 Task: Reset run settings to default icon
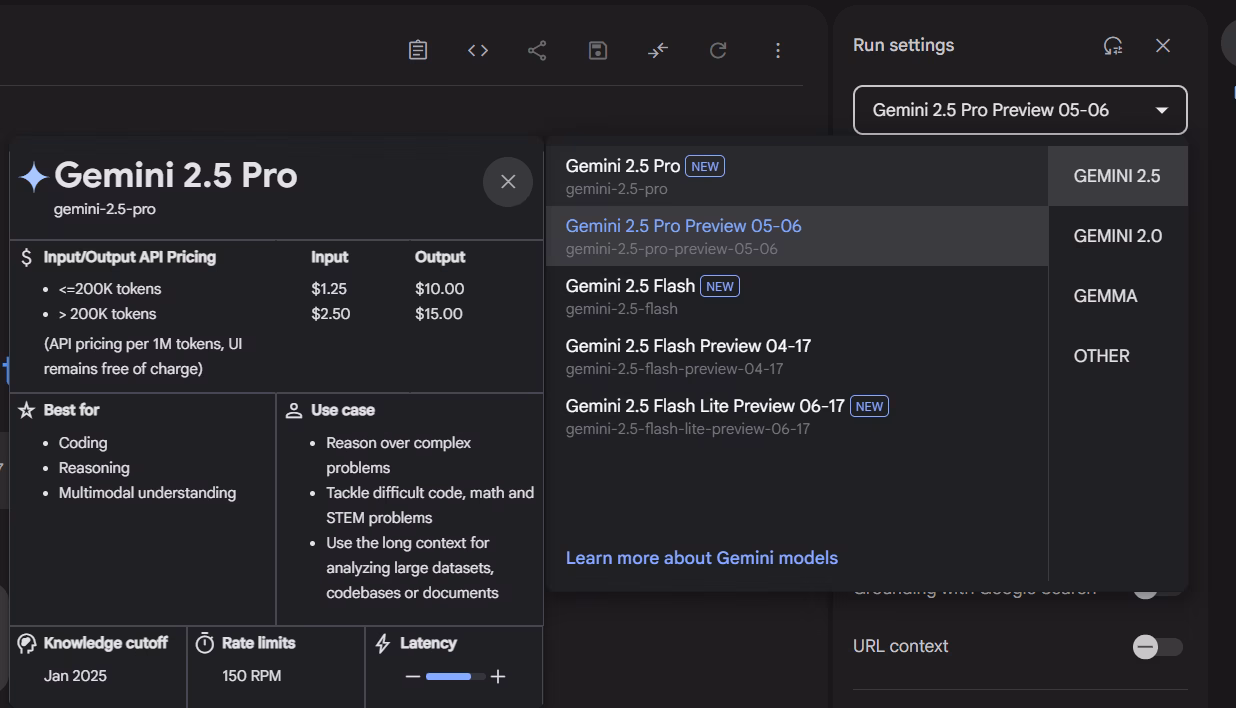point(1113,45)
